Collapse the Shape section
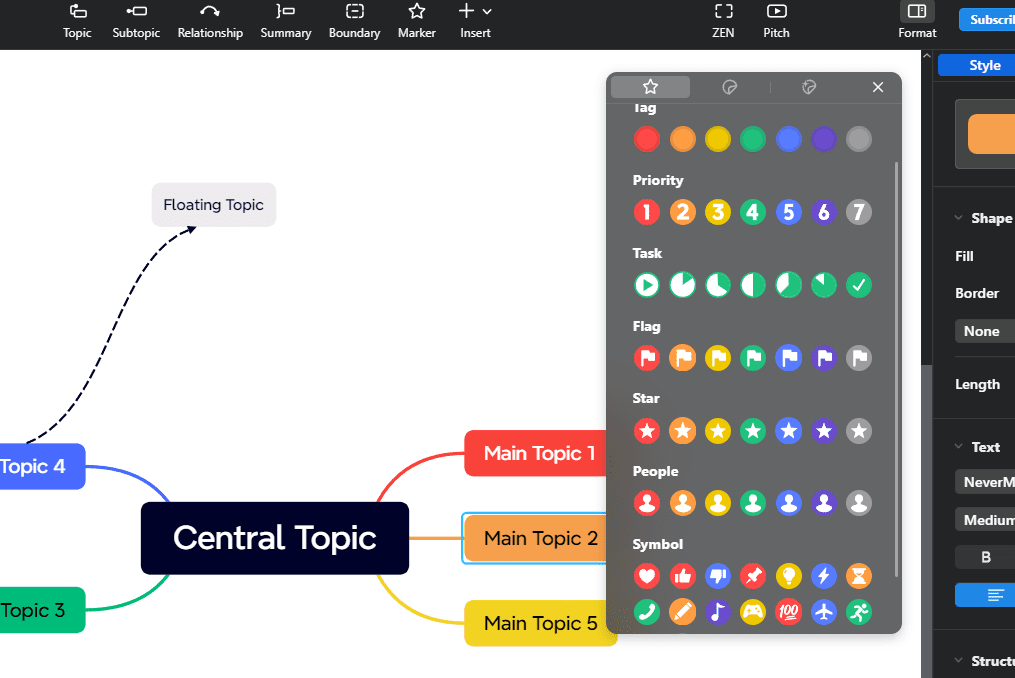1015x678 pixels. click(x=956, y=218)
